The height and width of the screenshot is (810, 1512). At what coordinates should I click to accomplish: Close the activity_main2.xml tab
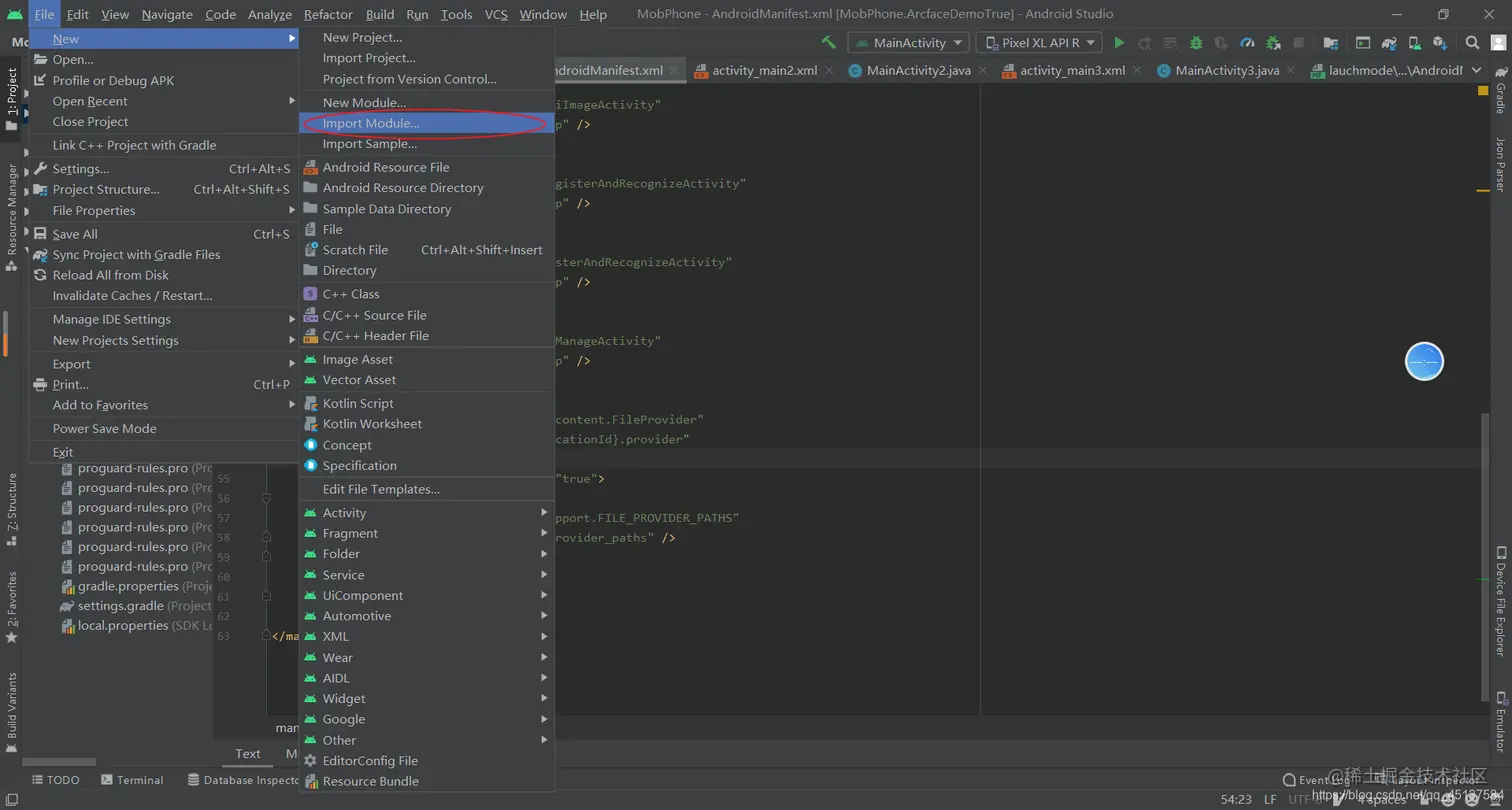(x=830, y=71)
